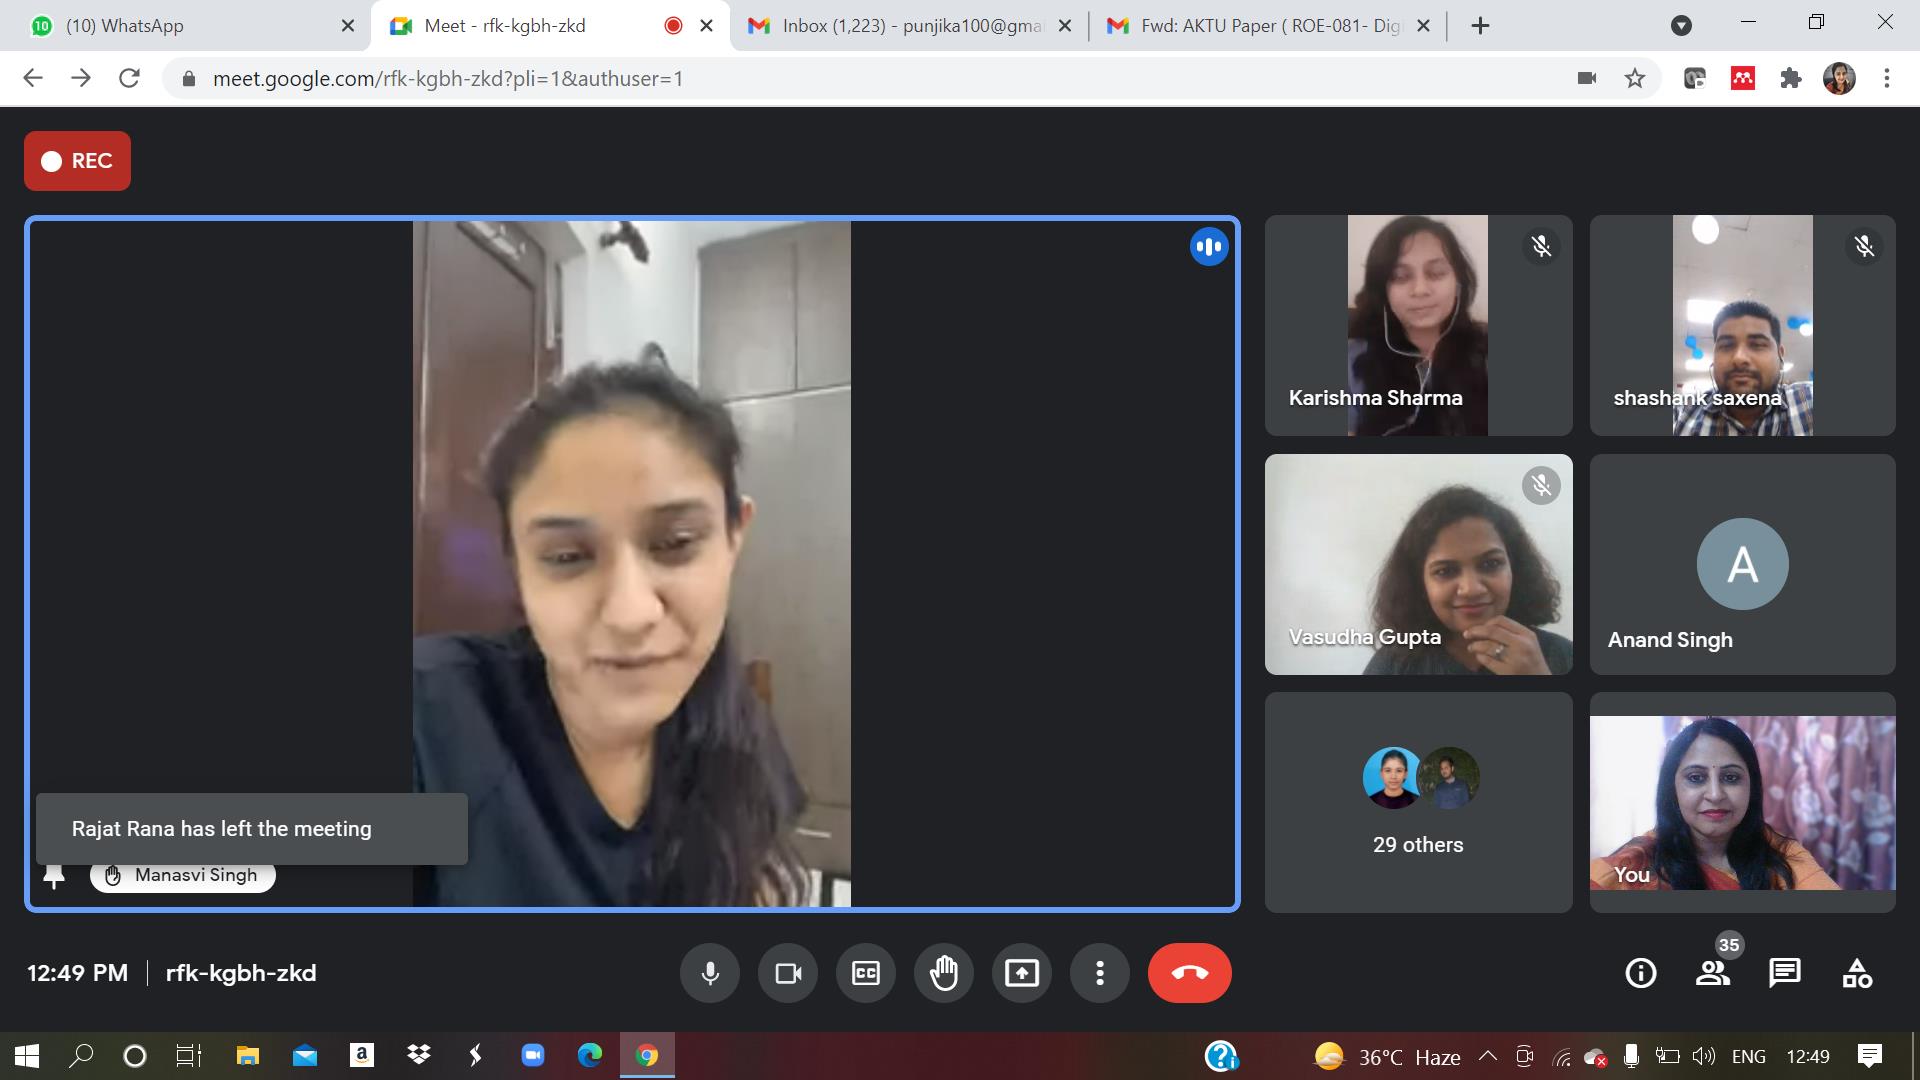Expand hidden system tray icons chevron
This screenshot has width=1920, height=1080.
pyautogui.click(x=1488, y=1056)
